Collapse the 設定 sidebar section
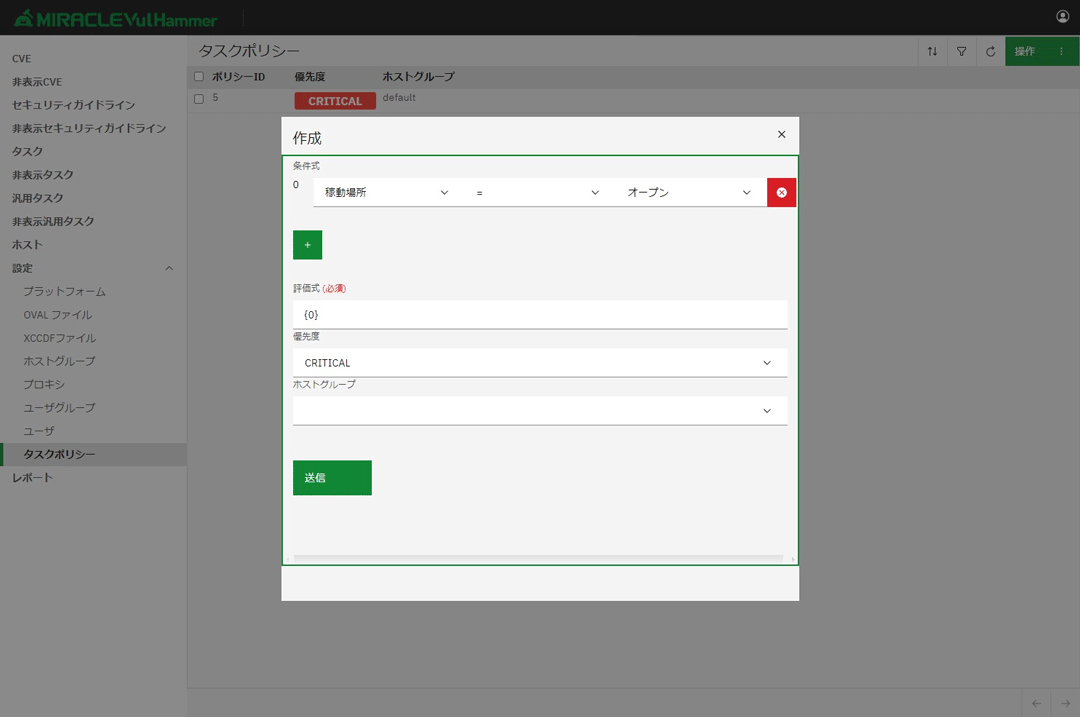1080x717 pixels. 168,268
